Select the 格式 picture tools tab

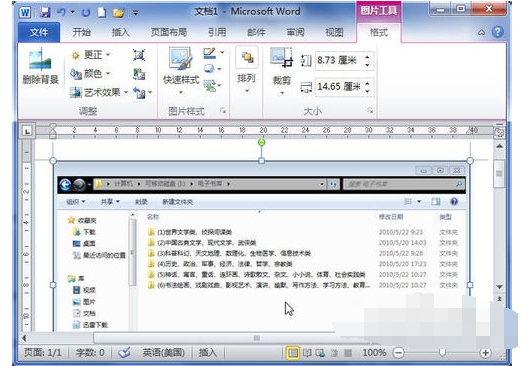point(379,32)
